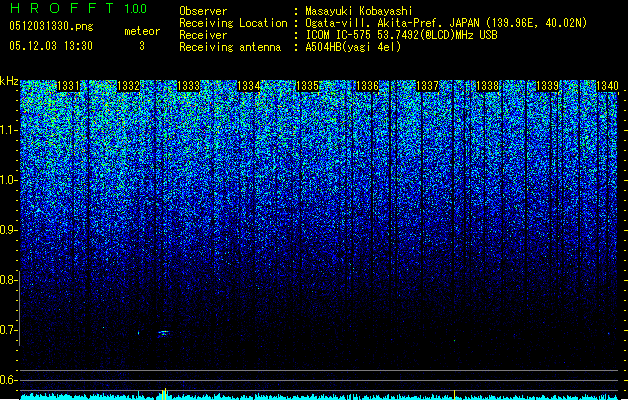Click the bright meteor echo near 0.7 kHz
Screen dimensions: 629x400
pyautogui.click(x=164, y=333)
